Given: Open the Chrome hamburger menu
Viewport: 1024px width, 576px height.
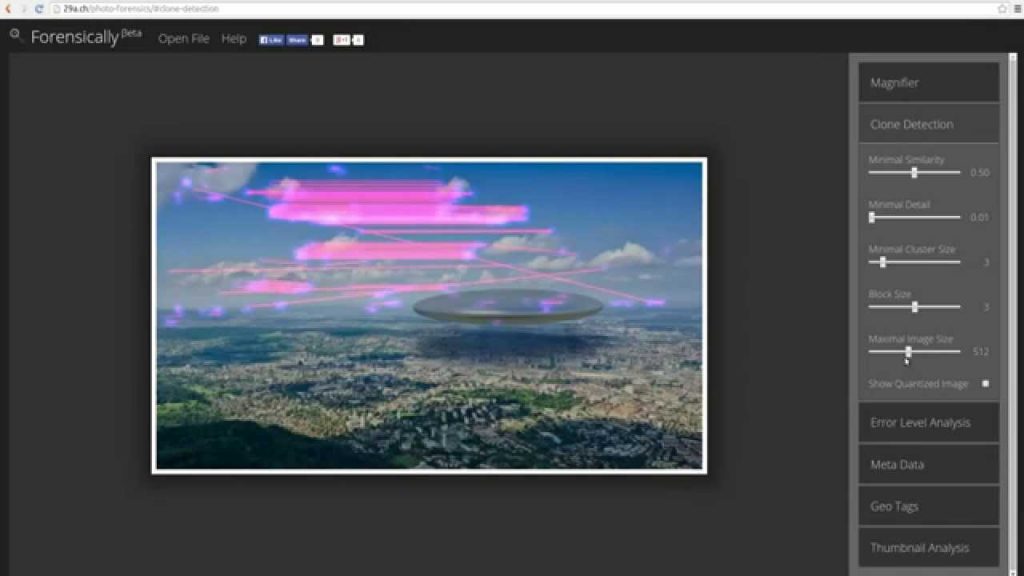Looking at the screenshot, I should tap(1016, 8).
